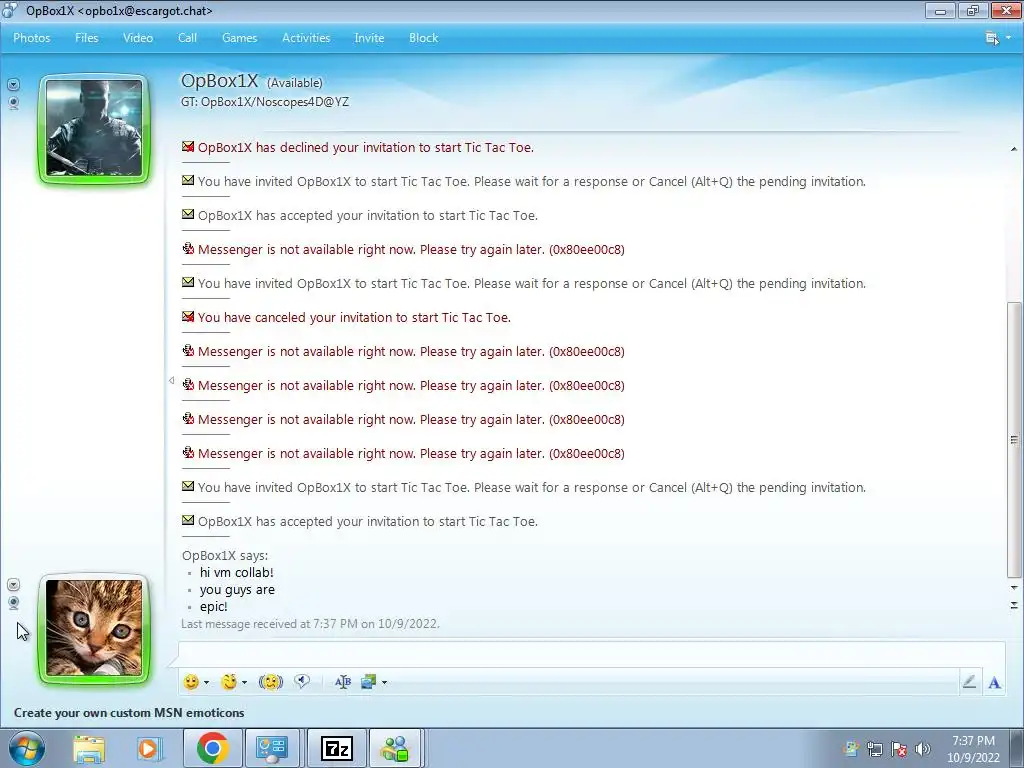Screen dimensions: 1024x768
Task: Click the conversation scroll up arrow
Action: point(1014,149)
